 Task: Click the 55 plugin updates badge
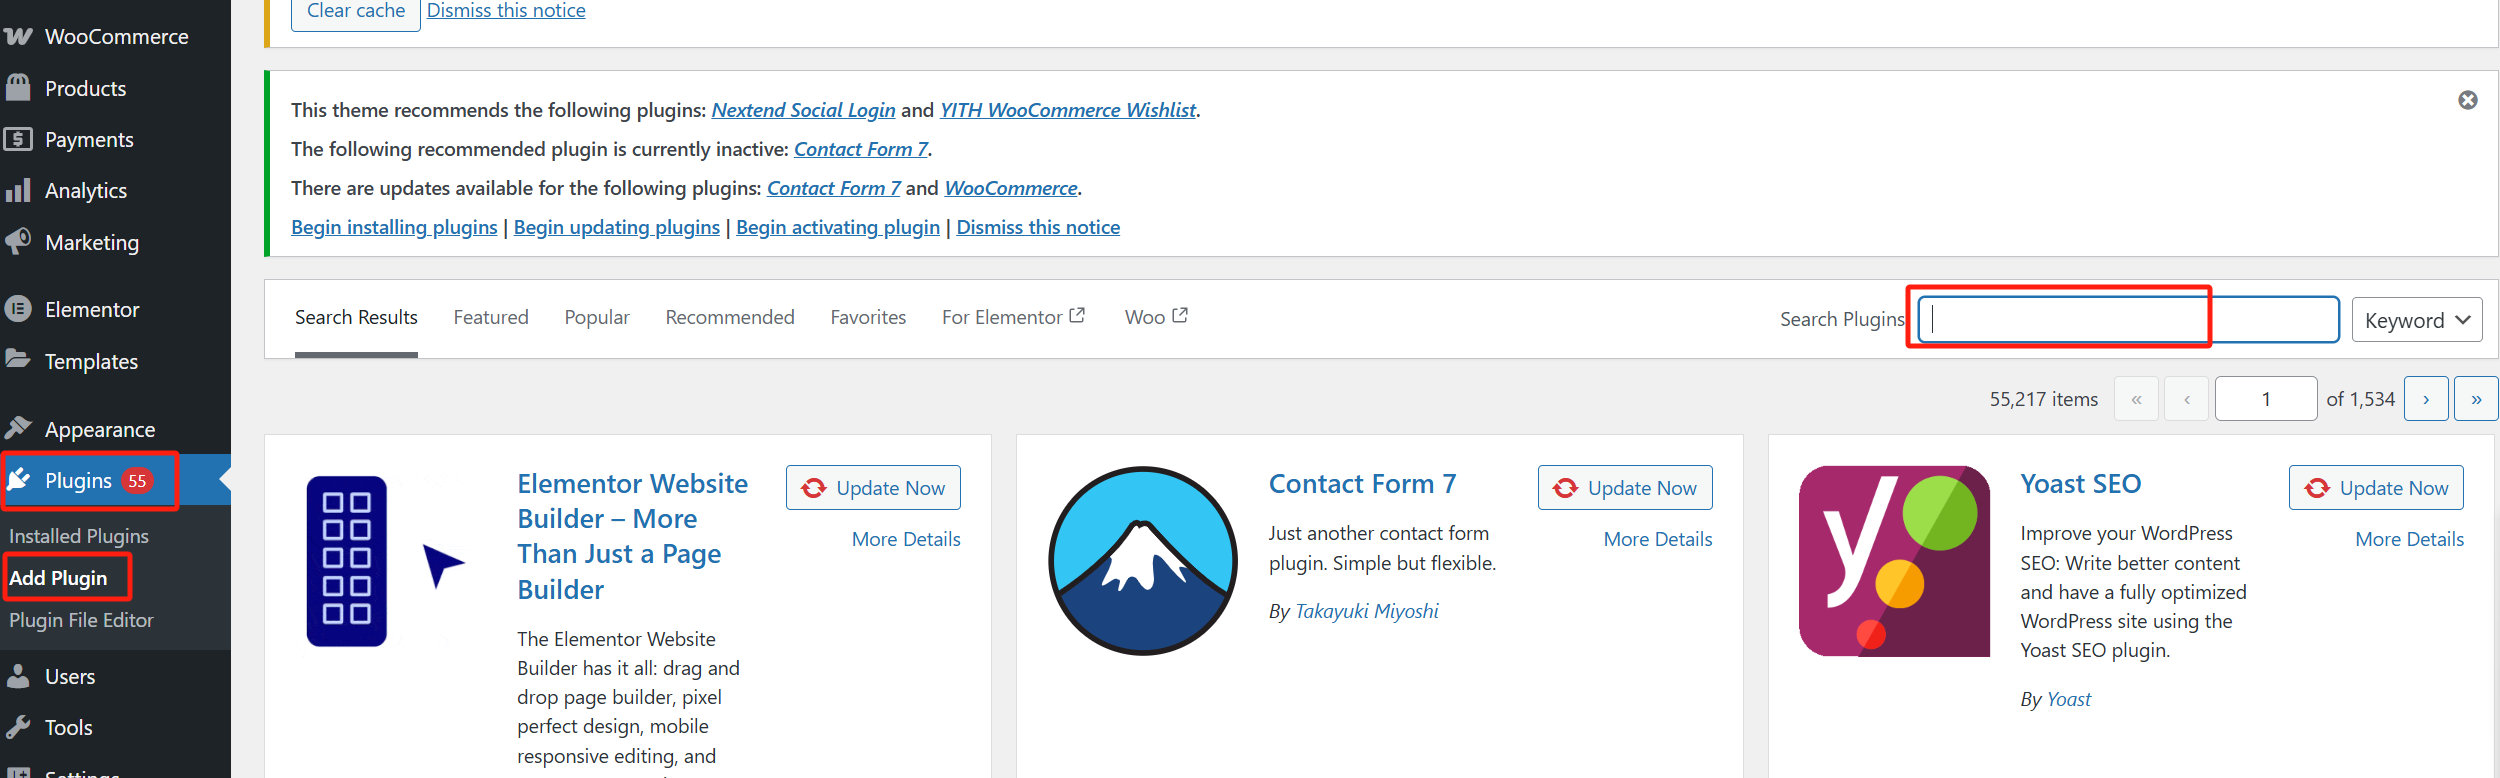(x=137, y=481)
